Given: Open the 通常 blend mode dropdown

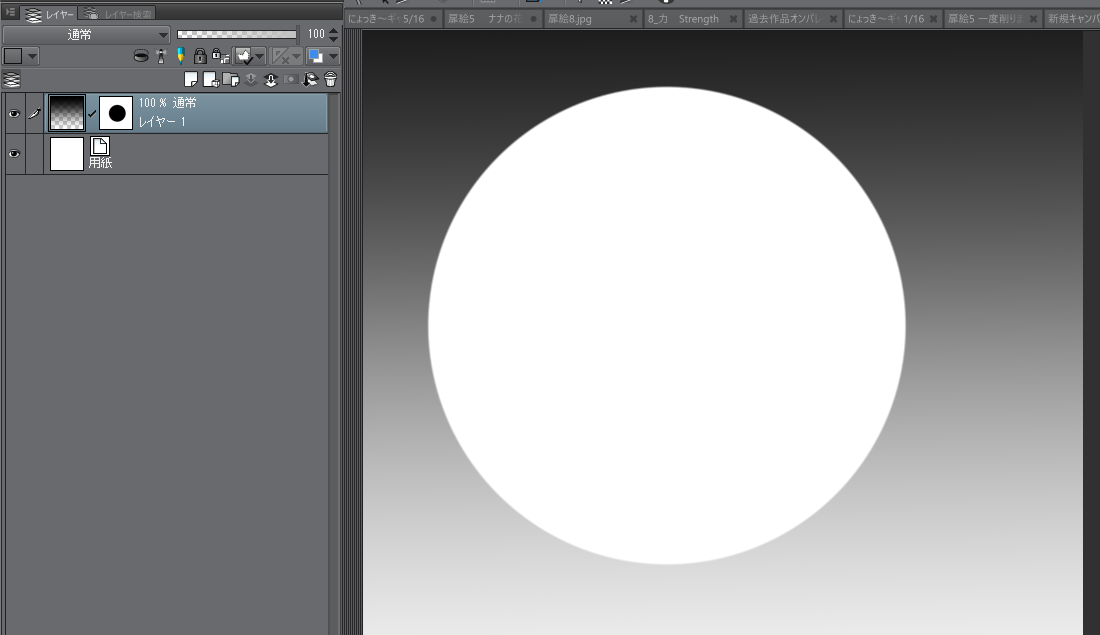Looking at the screenshot, I should [86, 34].
